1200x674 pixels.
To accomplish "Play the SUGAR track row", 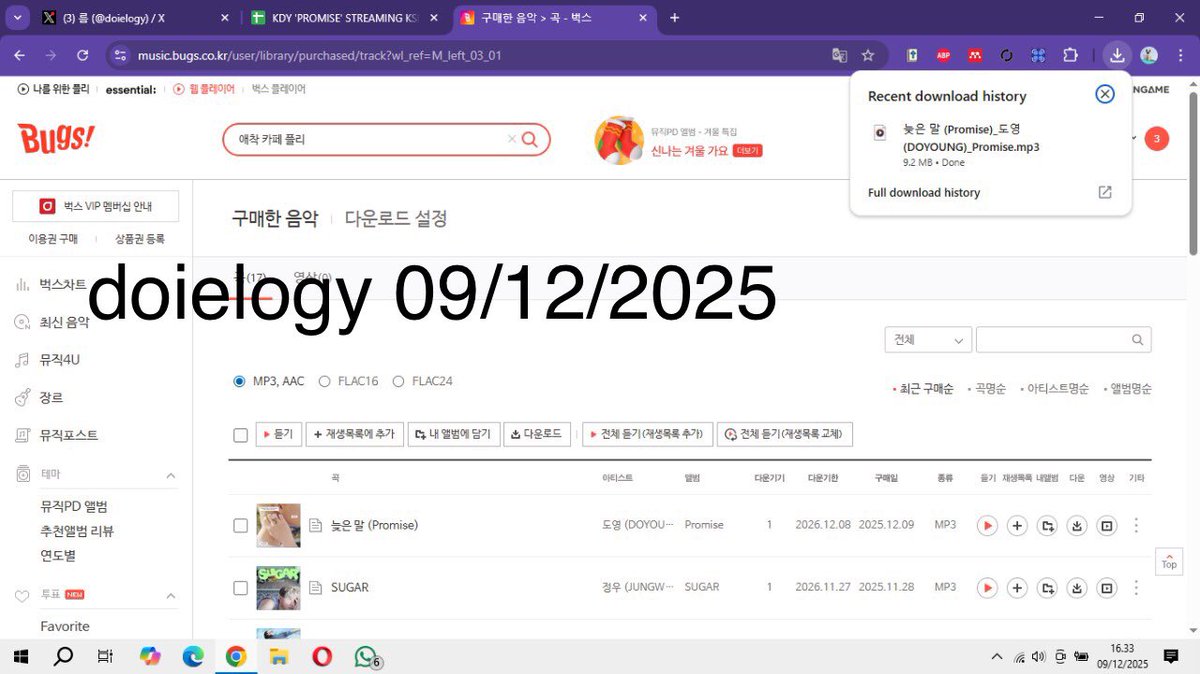I will point(987,587).
